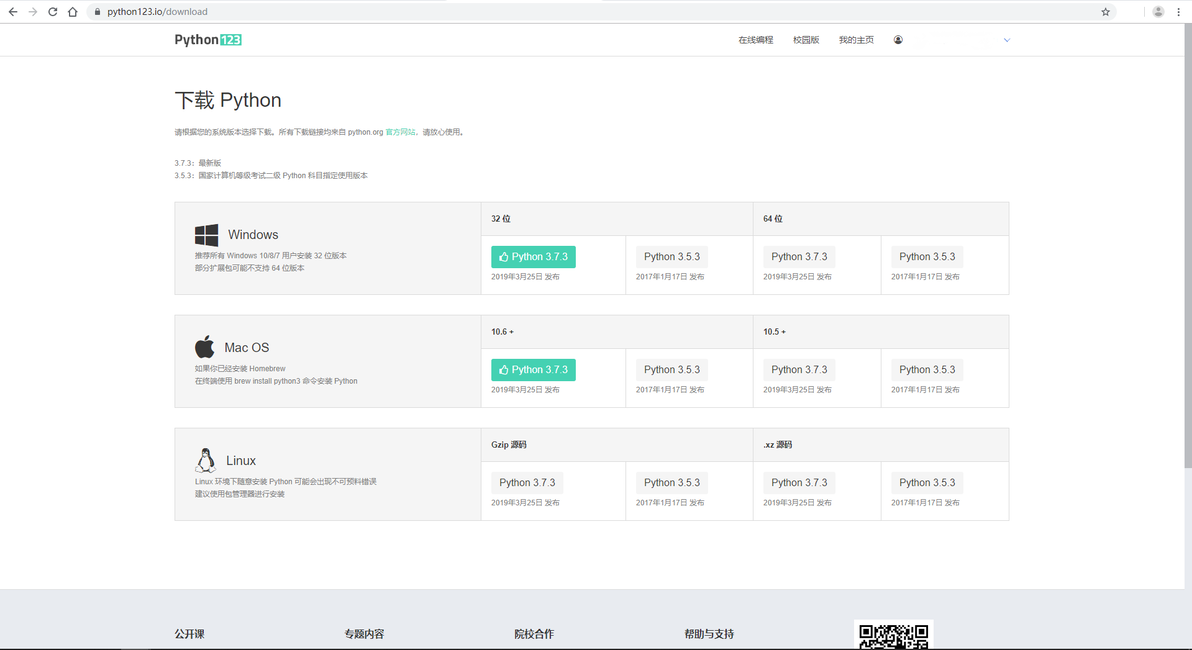
Task: Click footer heading 专题内容
Action: 364,634
